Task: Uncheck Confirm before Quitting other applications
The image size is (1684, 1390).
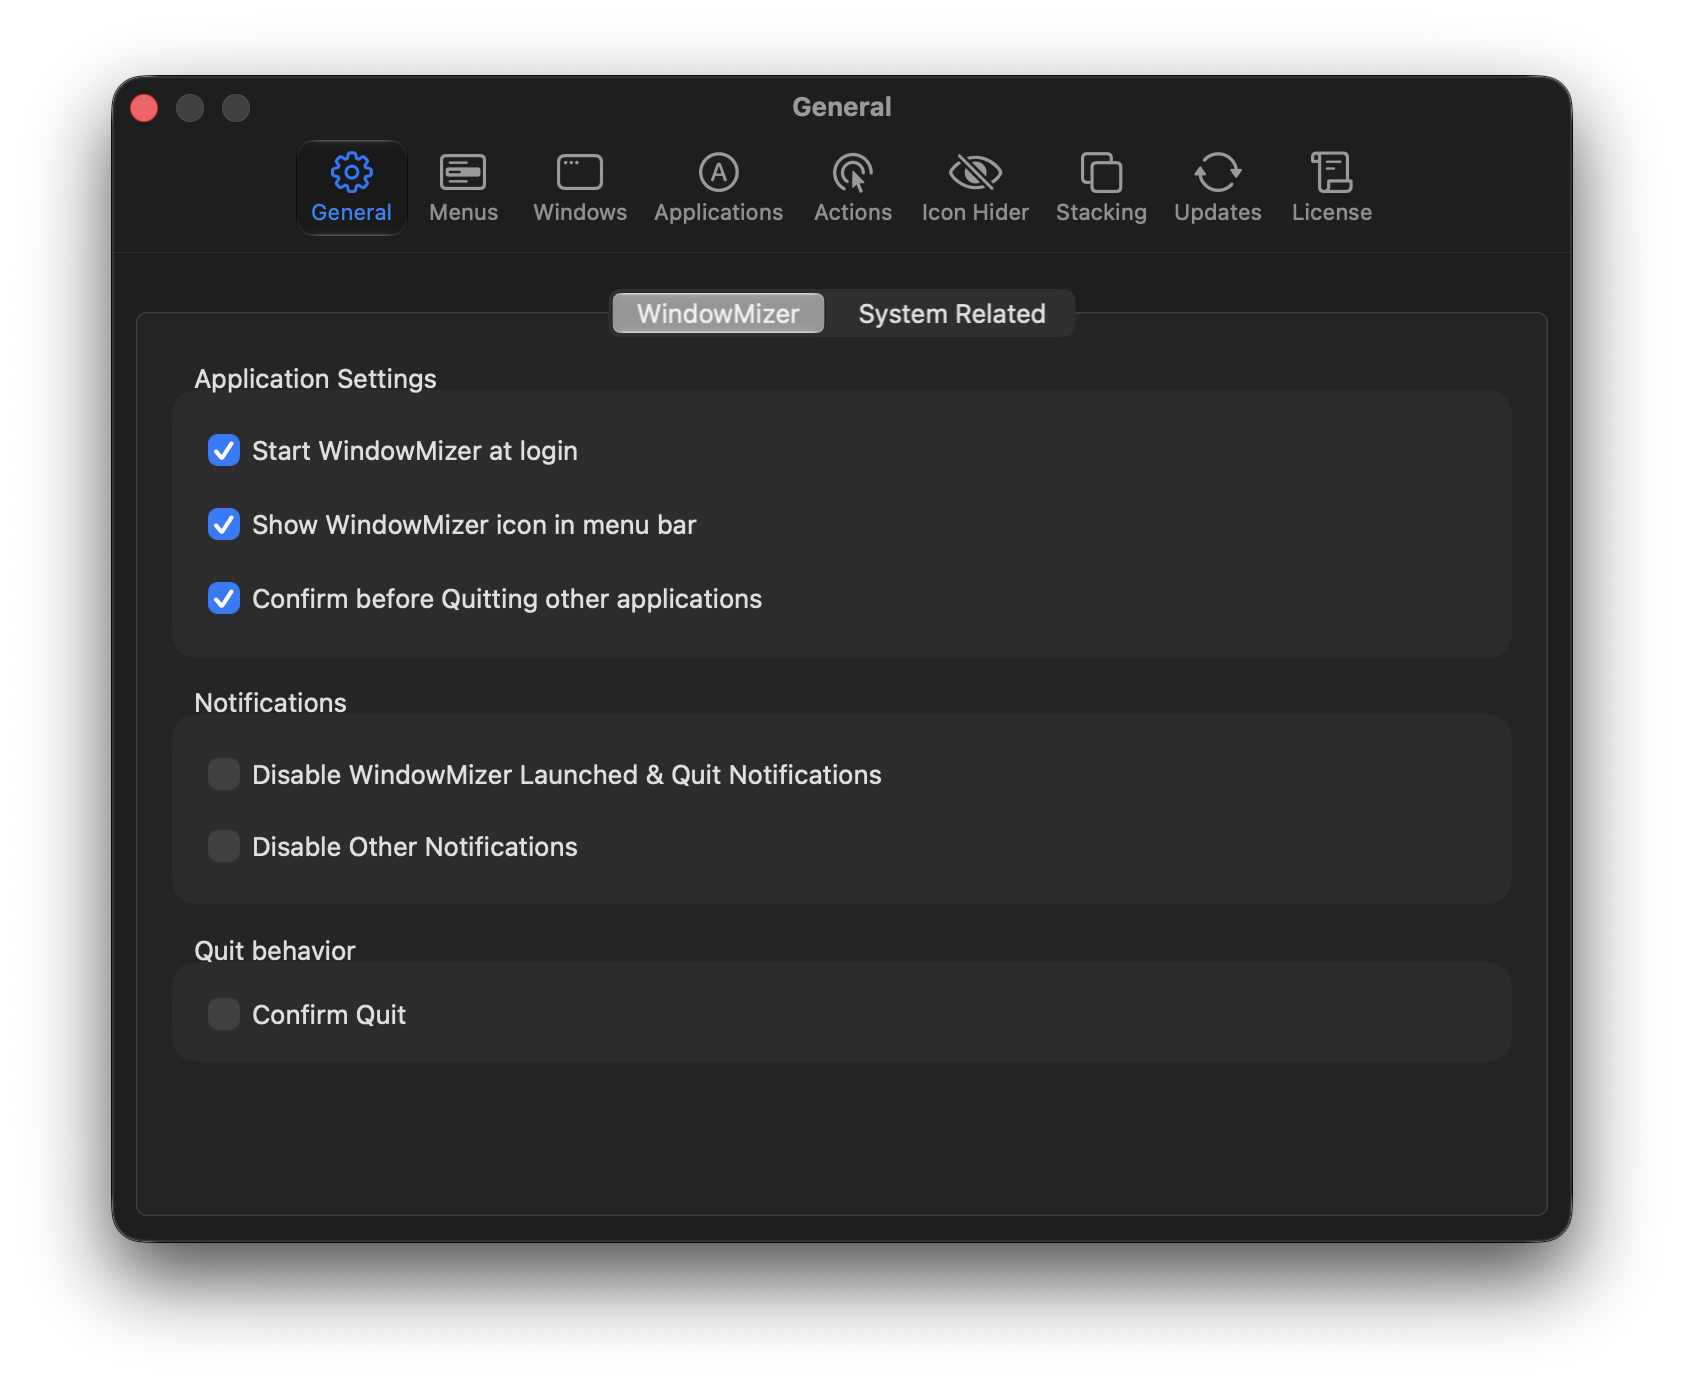Action: [224, 598]
